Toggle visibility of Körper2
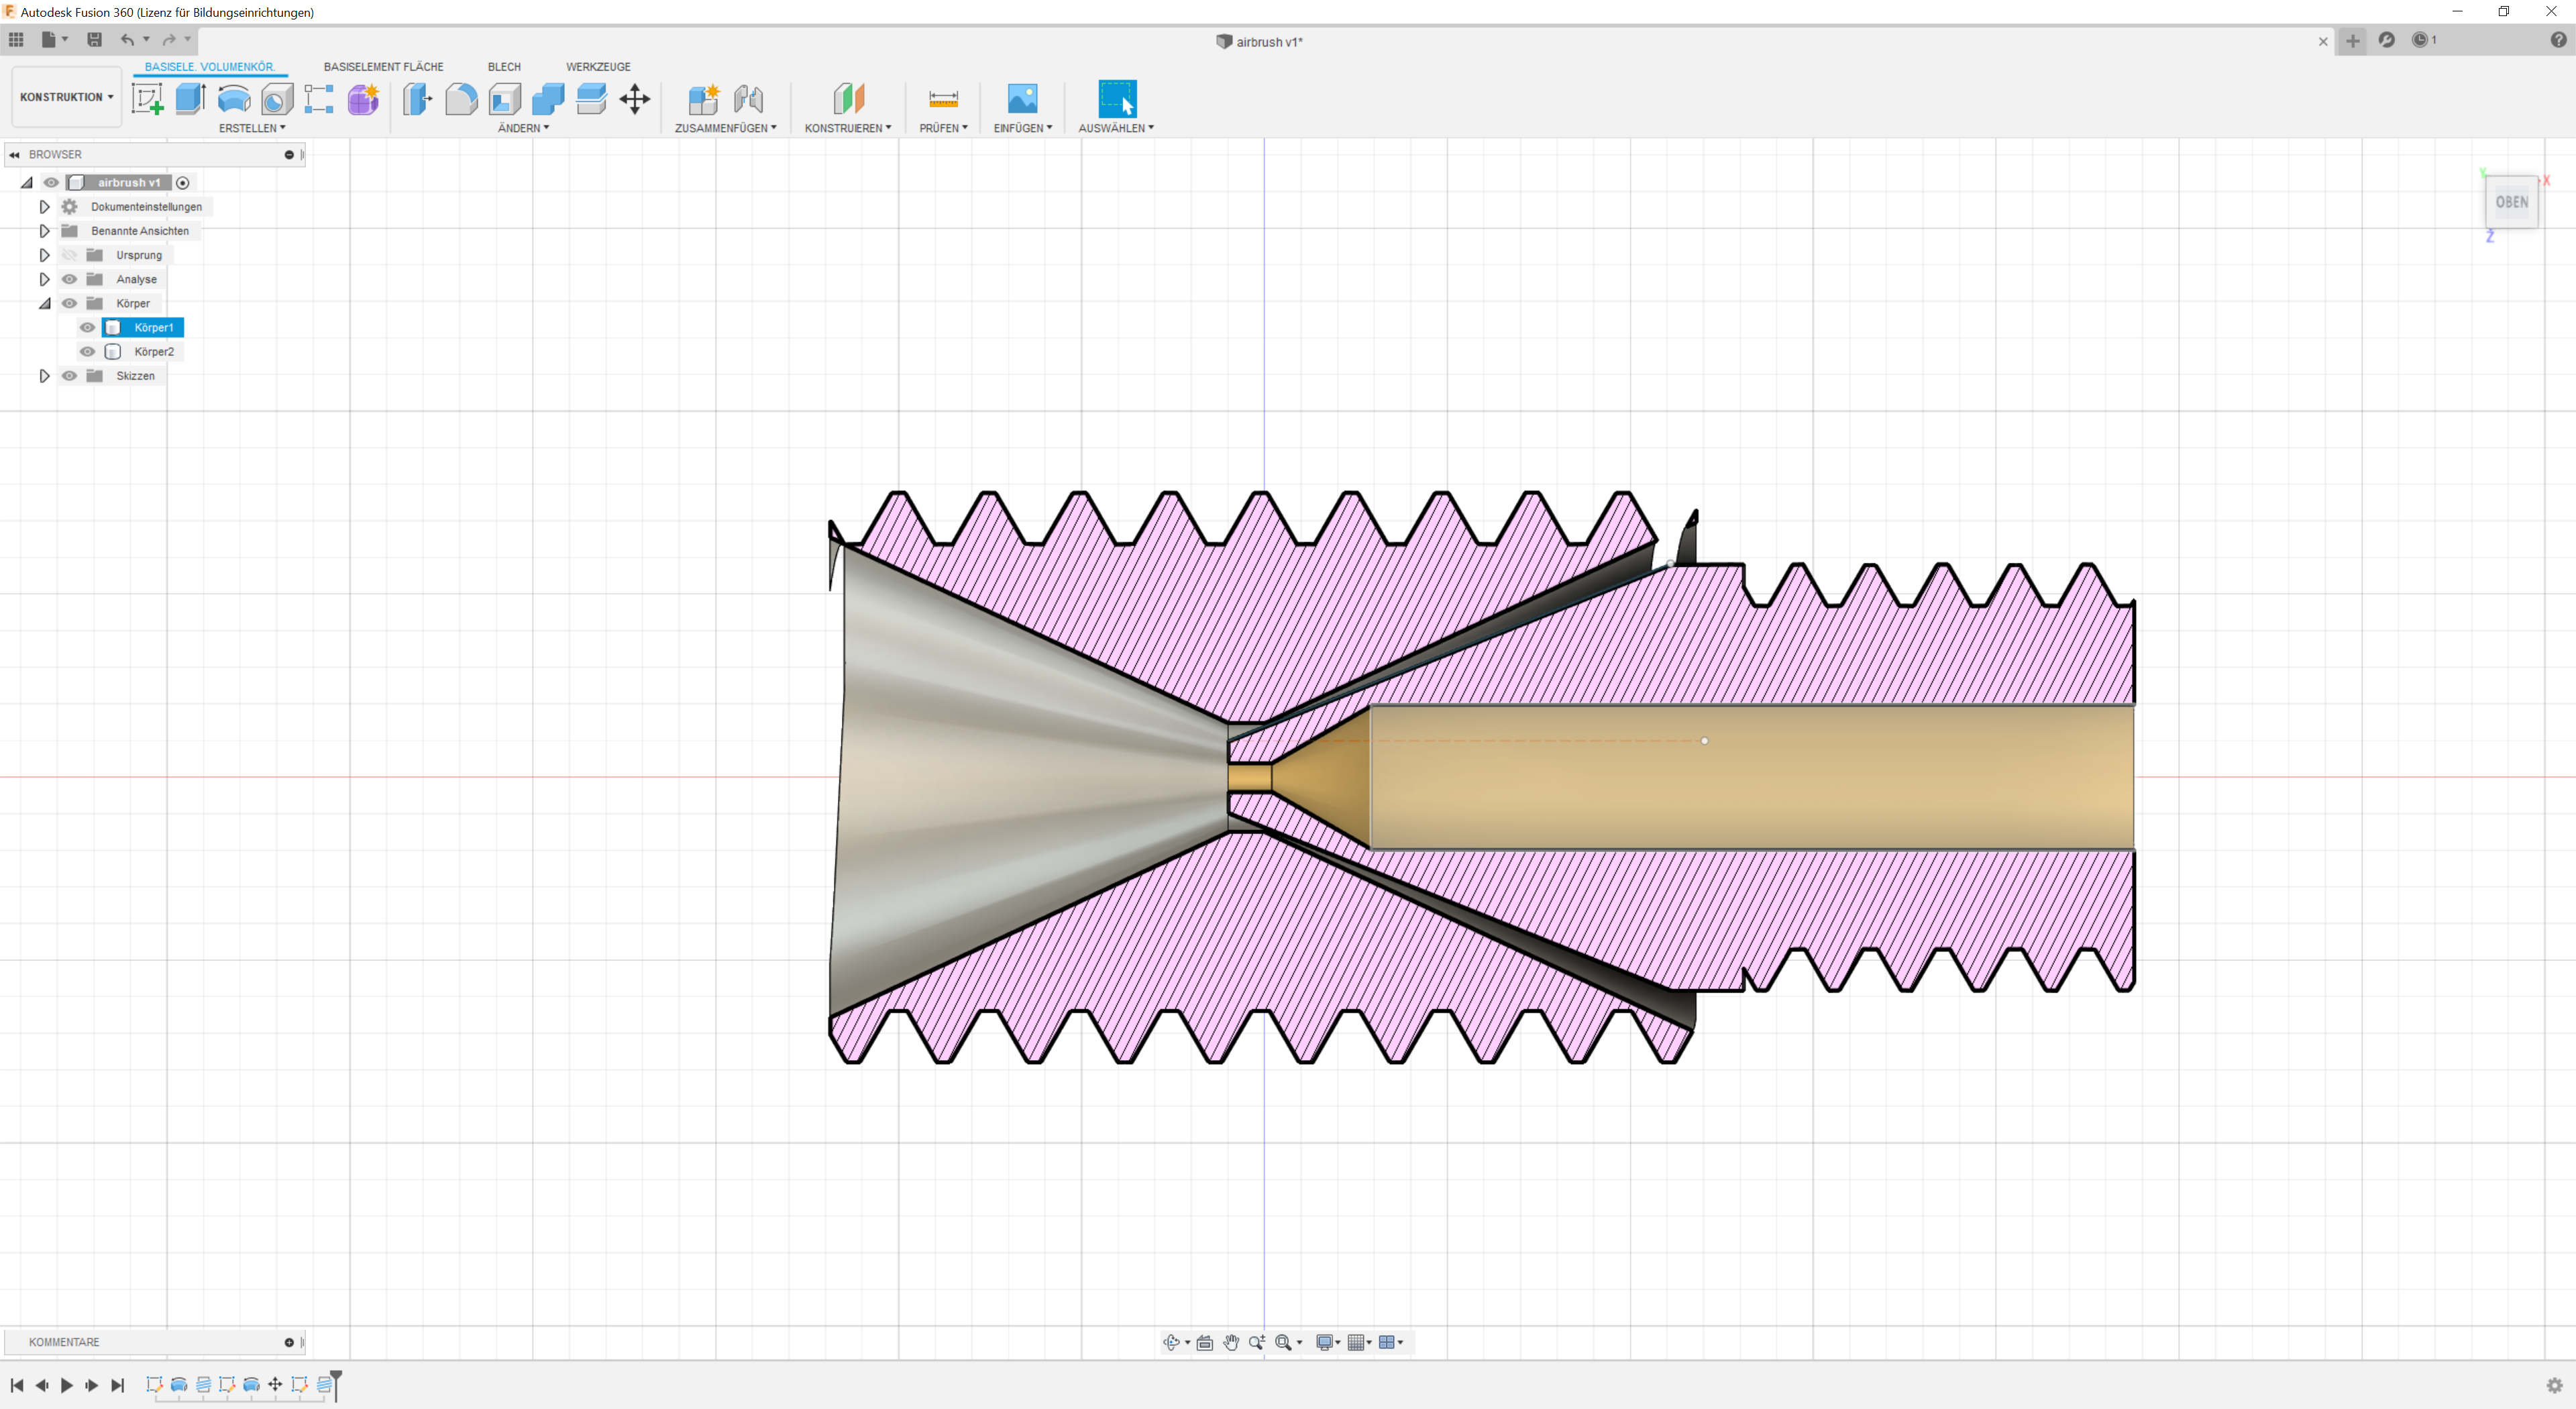The width and height of the screenshot is (2576, 1409). coord(88,351)
